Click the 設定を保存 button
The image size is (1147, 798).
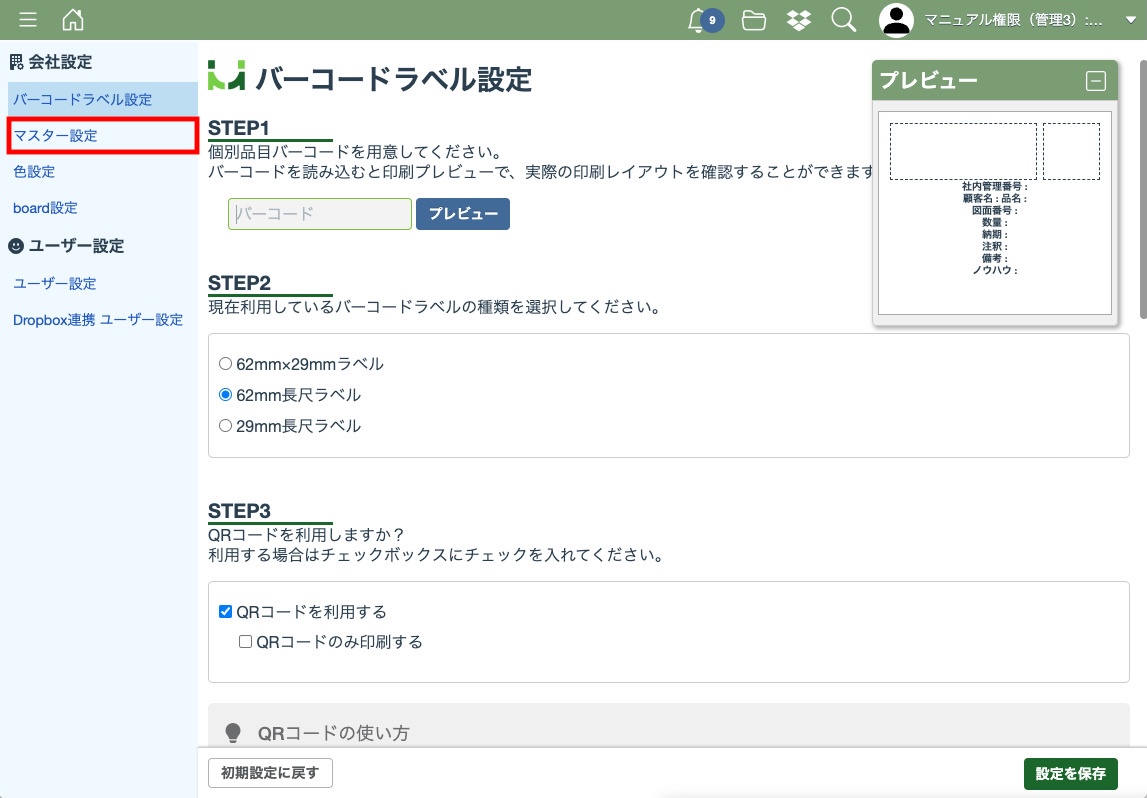pos(1070,774)
